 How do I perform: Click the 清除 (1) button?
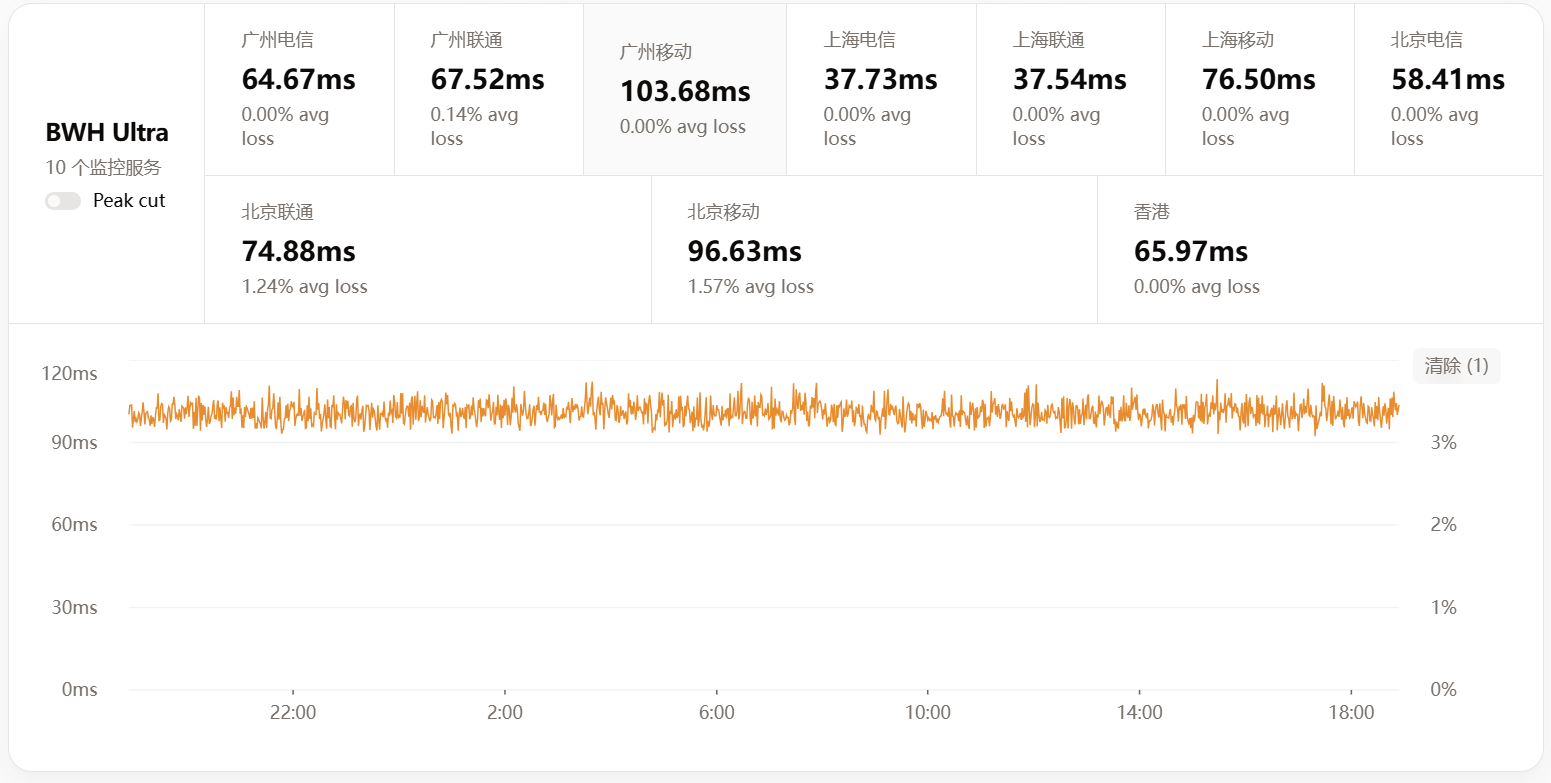point(1456,366)
